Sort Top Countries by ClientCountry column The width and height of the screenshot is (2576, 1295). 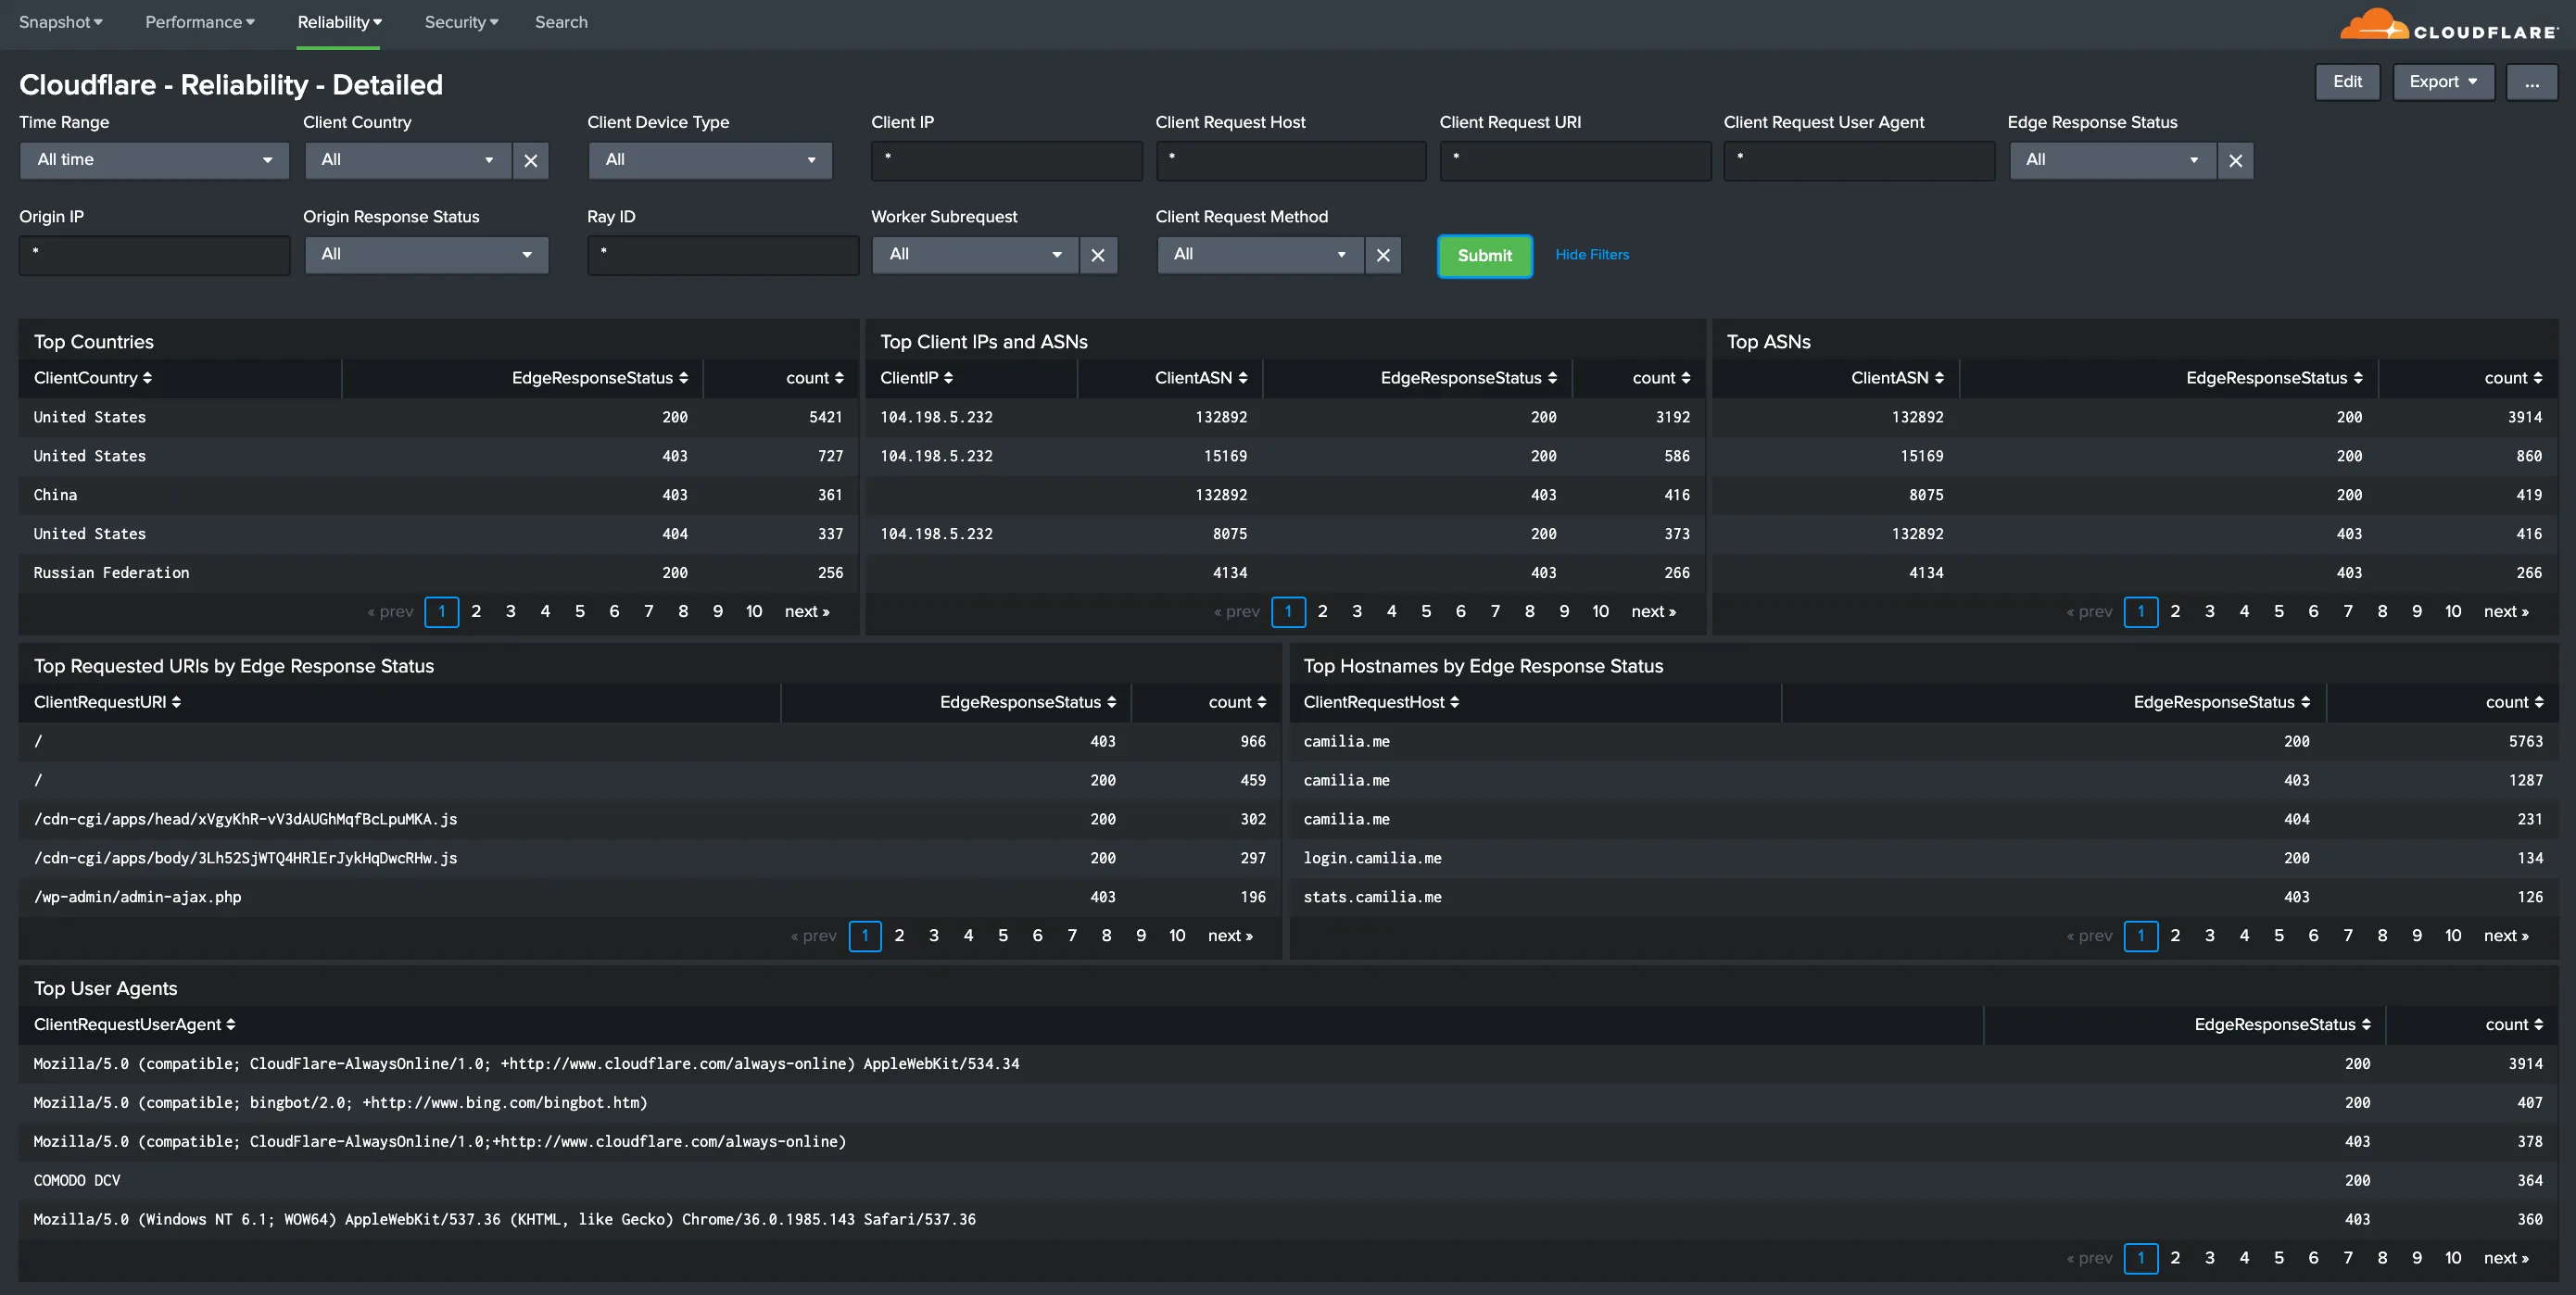click(92, 378)
